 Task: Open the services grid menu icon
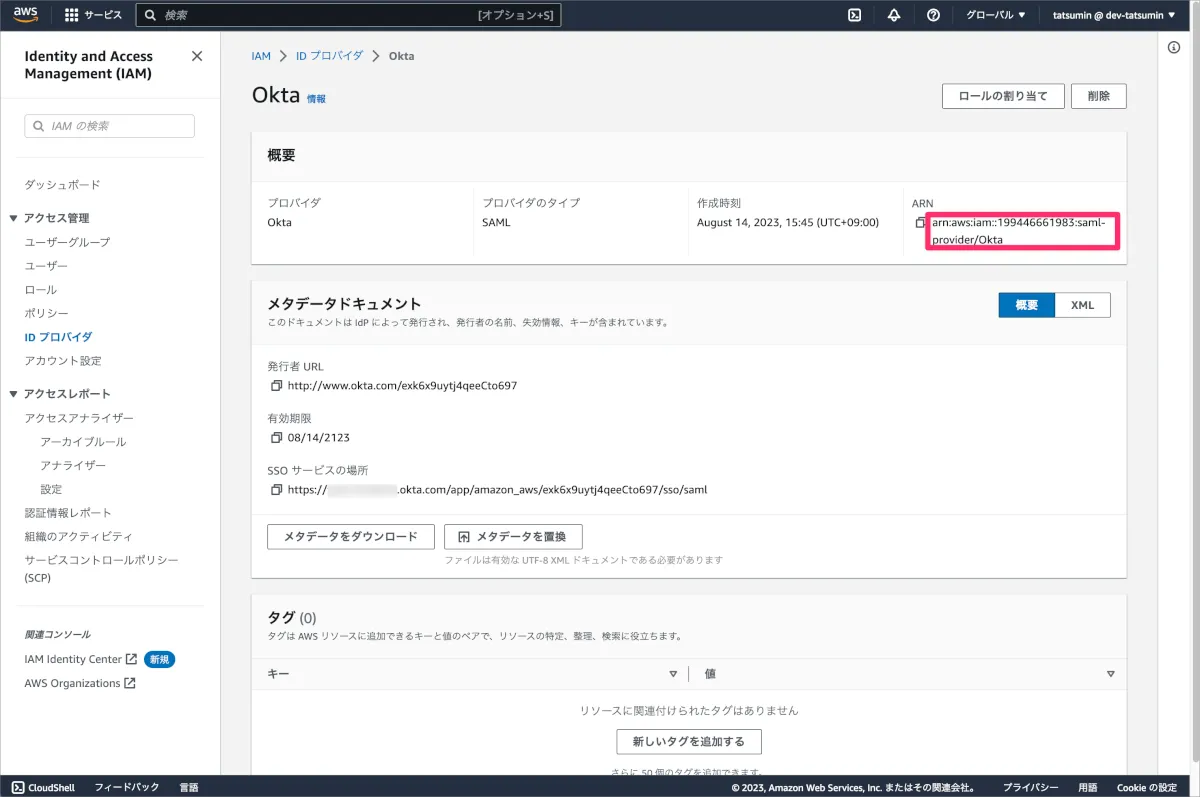[x=72, y=15]
